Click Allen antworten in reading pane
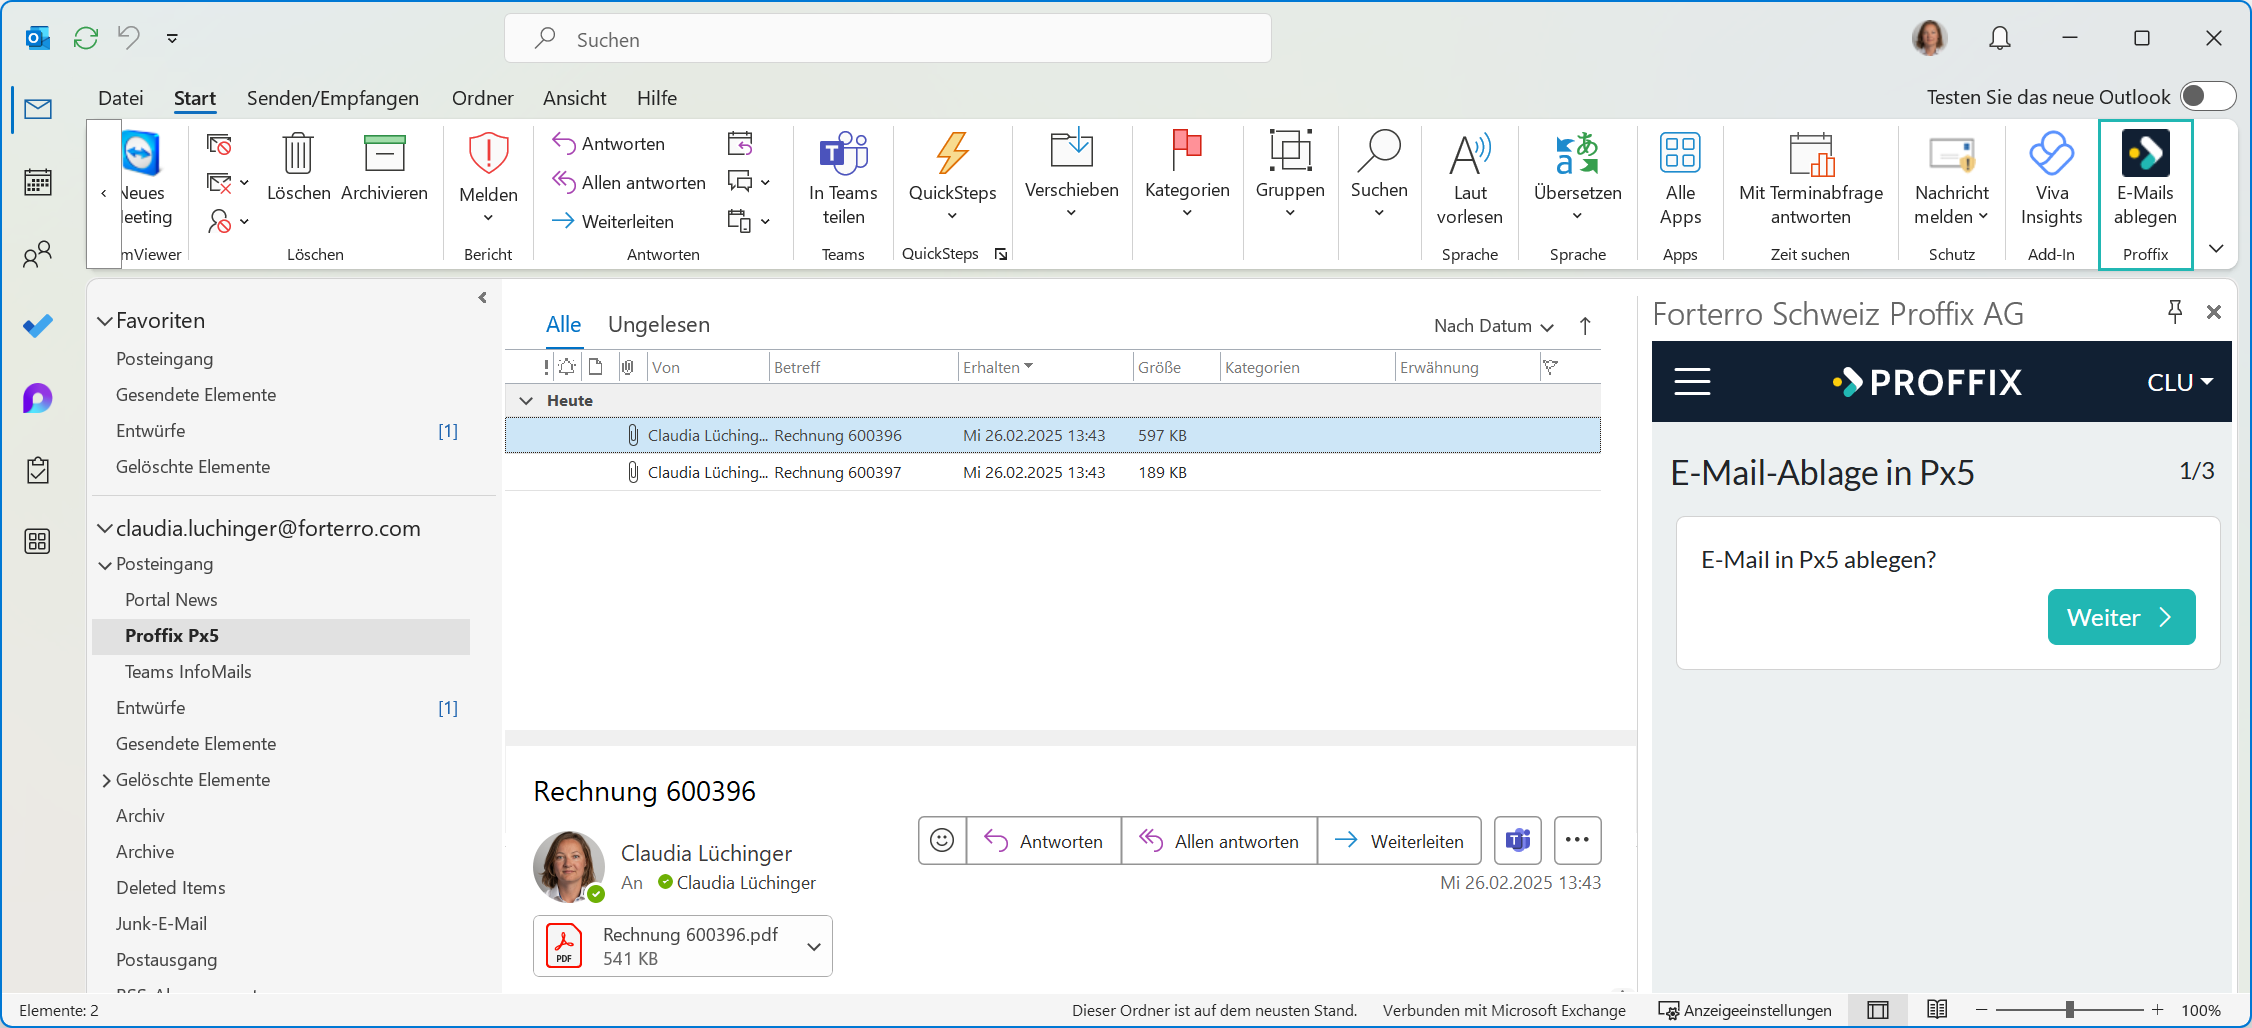The width and height of the screenshot is (2252, 1028). pyautogui.click(x=1219, y=840)
